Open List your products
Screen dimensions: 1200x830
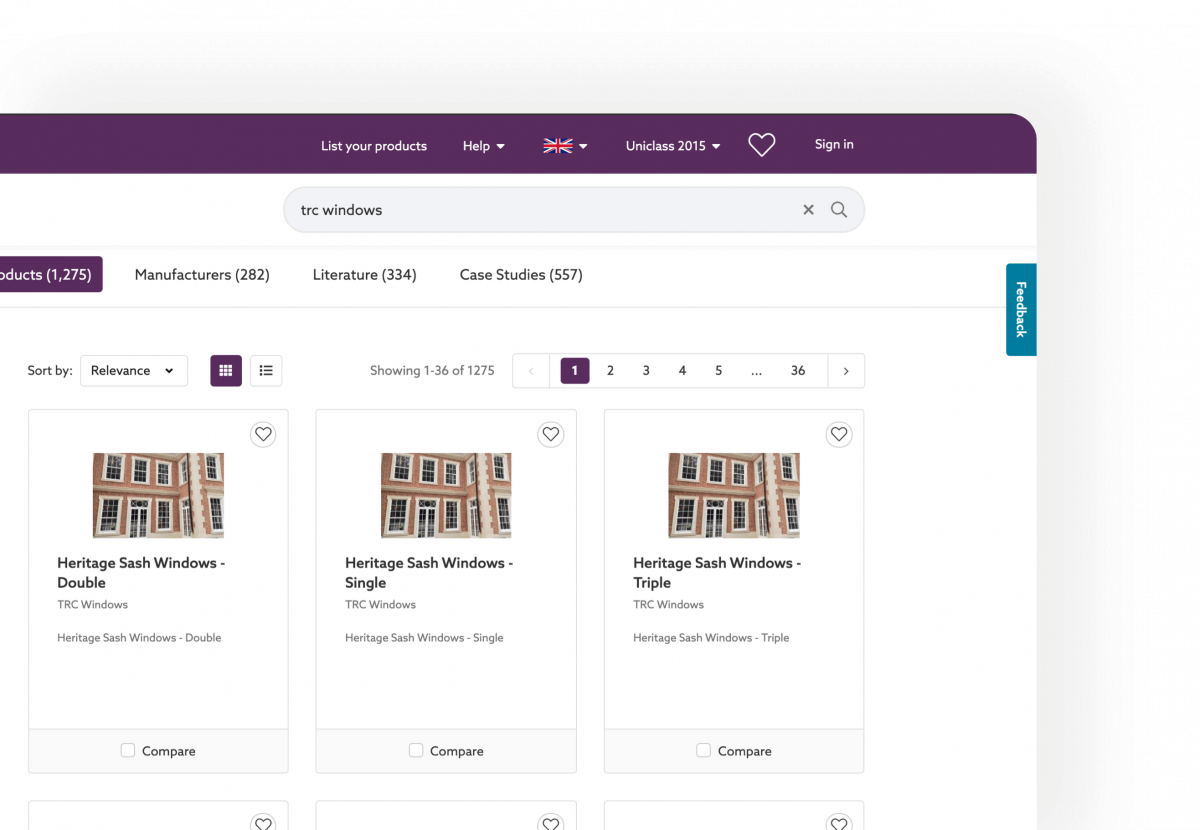(x=374, y=146)
